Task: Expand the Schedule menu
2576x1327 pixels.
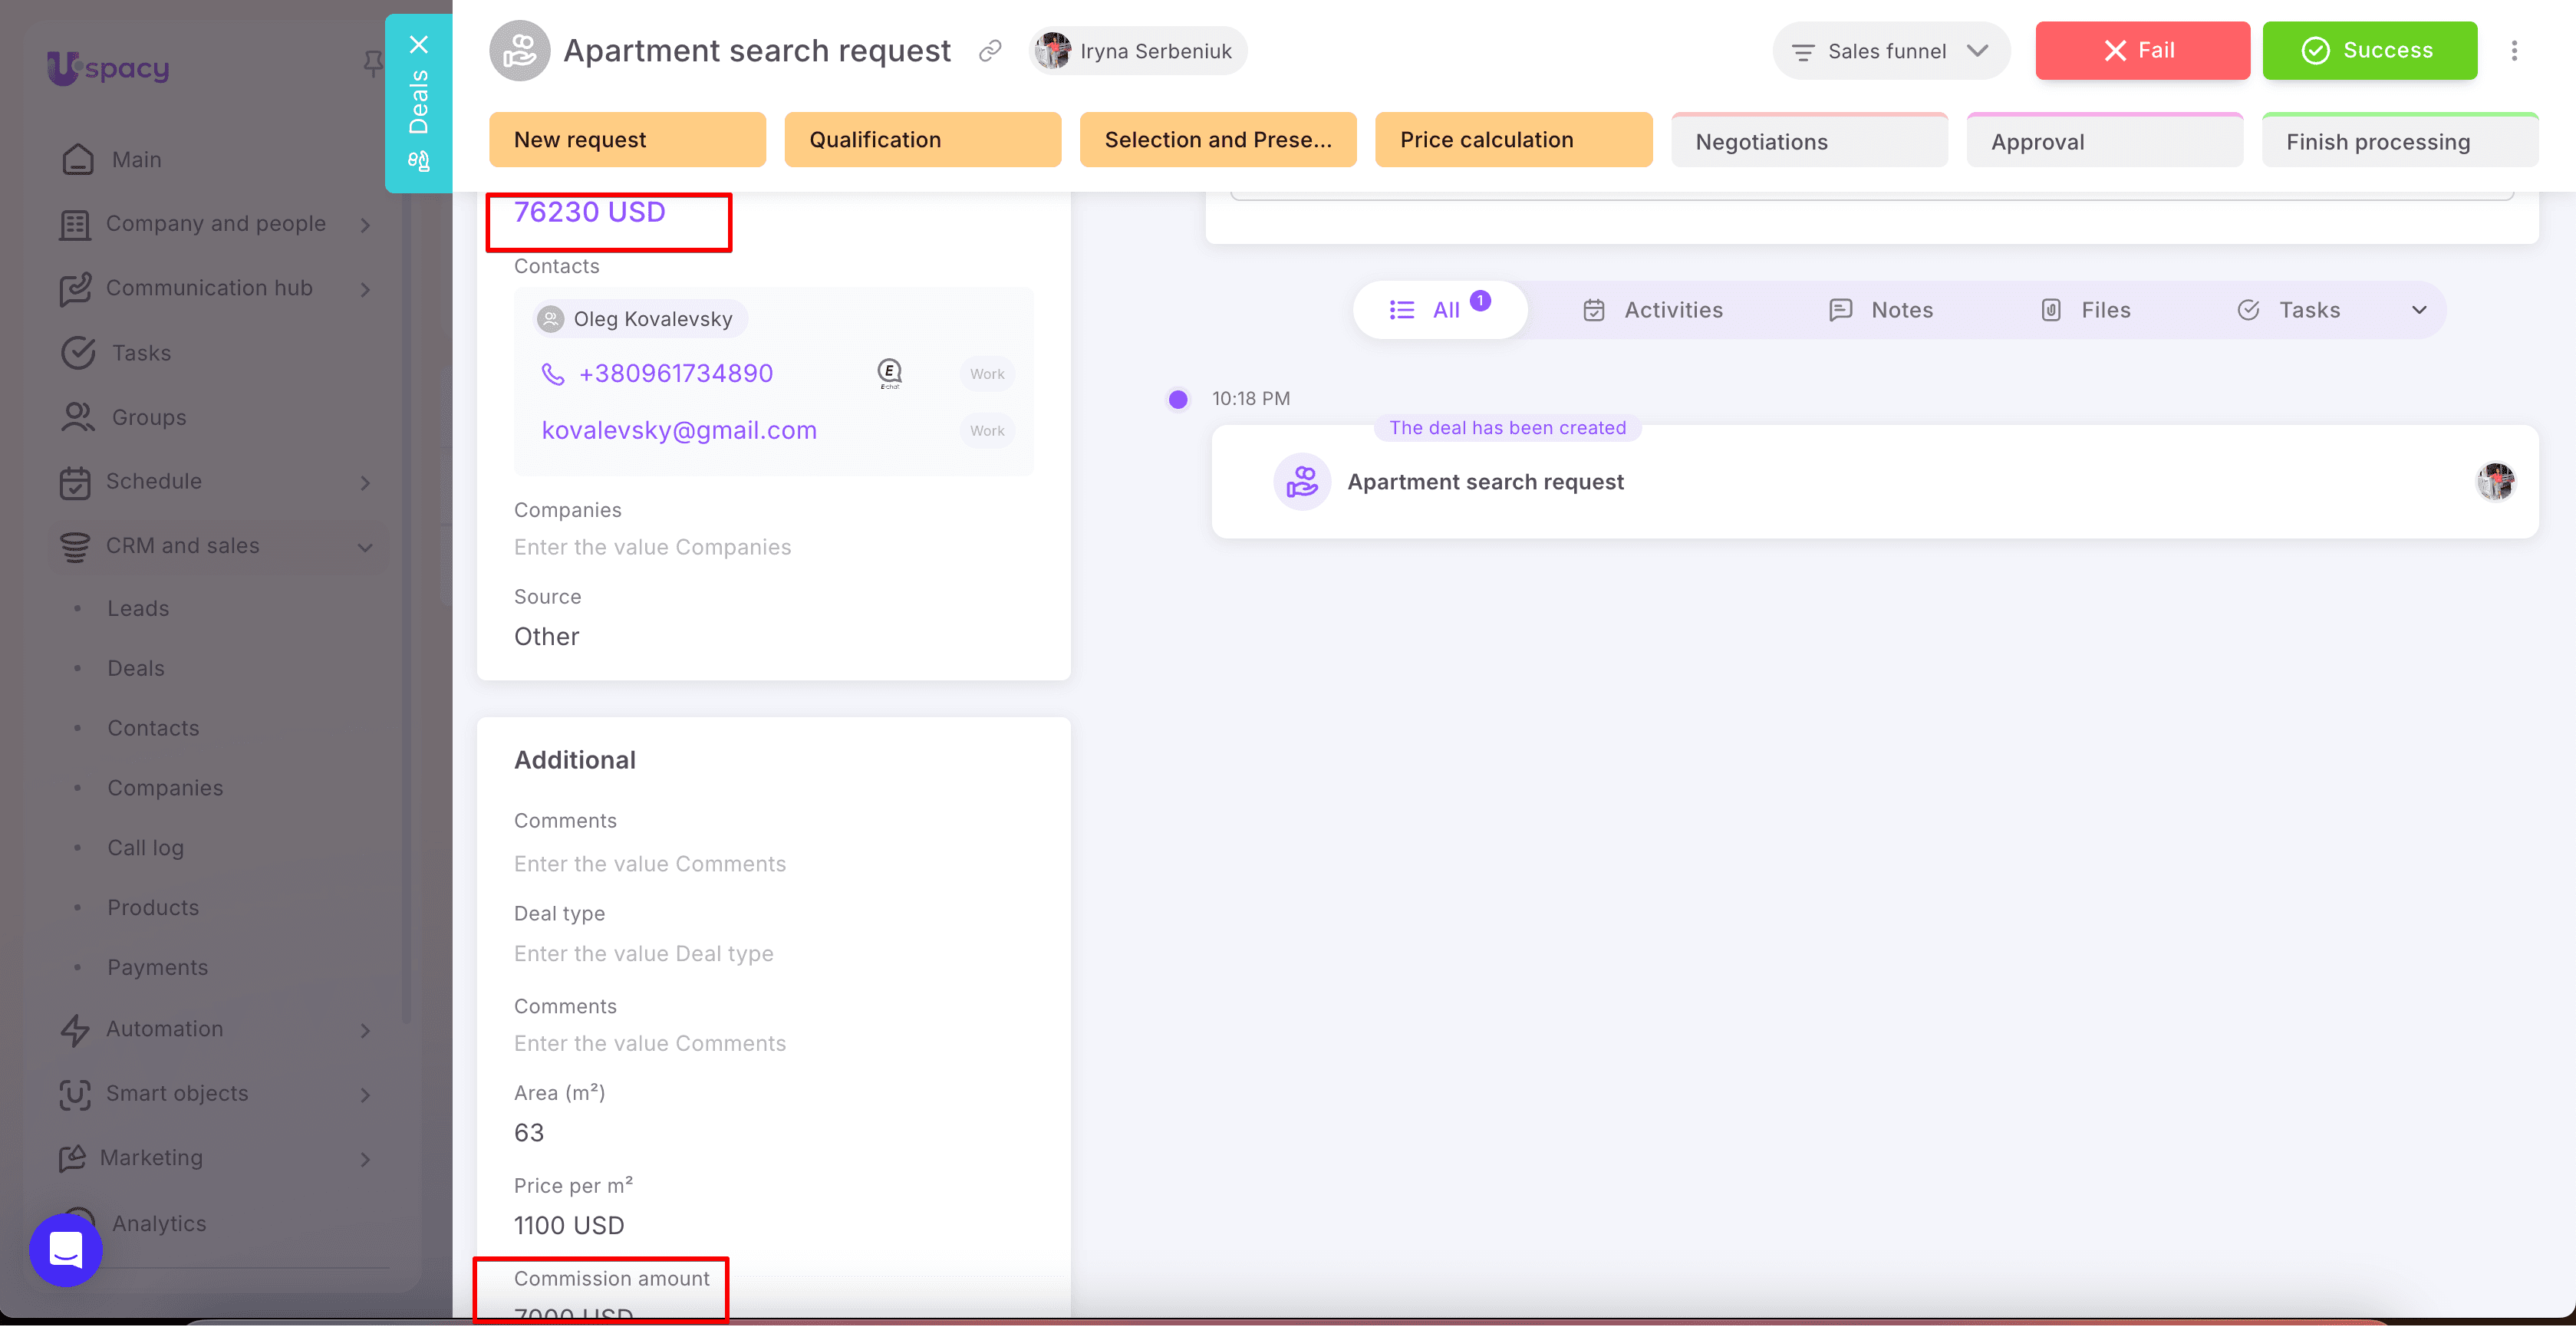Action: click(x=215, y=482)
